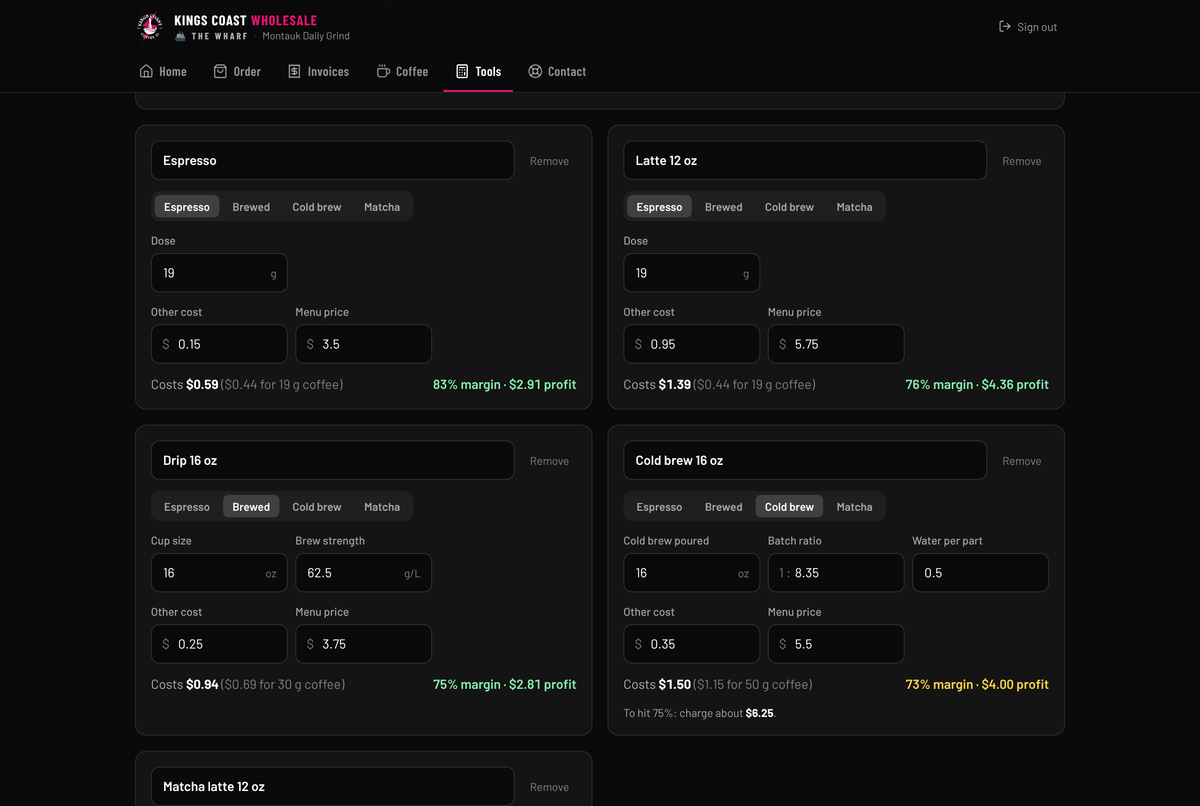Focus the Latte 12 oz Dose field
Image resolution: width=1200 pixels, height=806 pixels.
point(691,273)
